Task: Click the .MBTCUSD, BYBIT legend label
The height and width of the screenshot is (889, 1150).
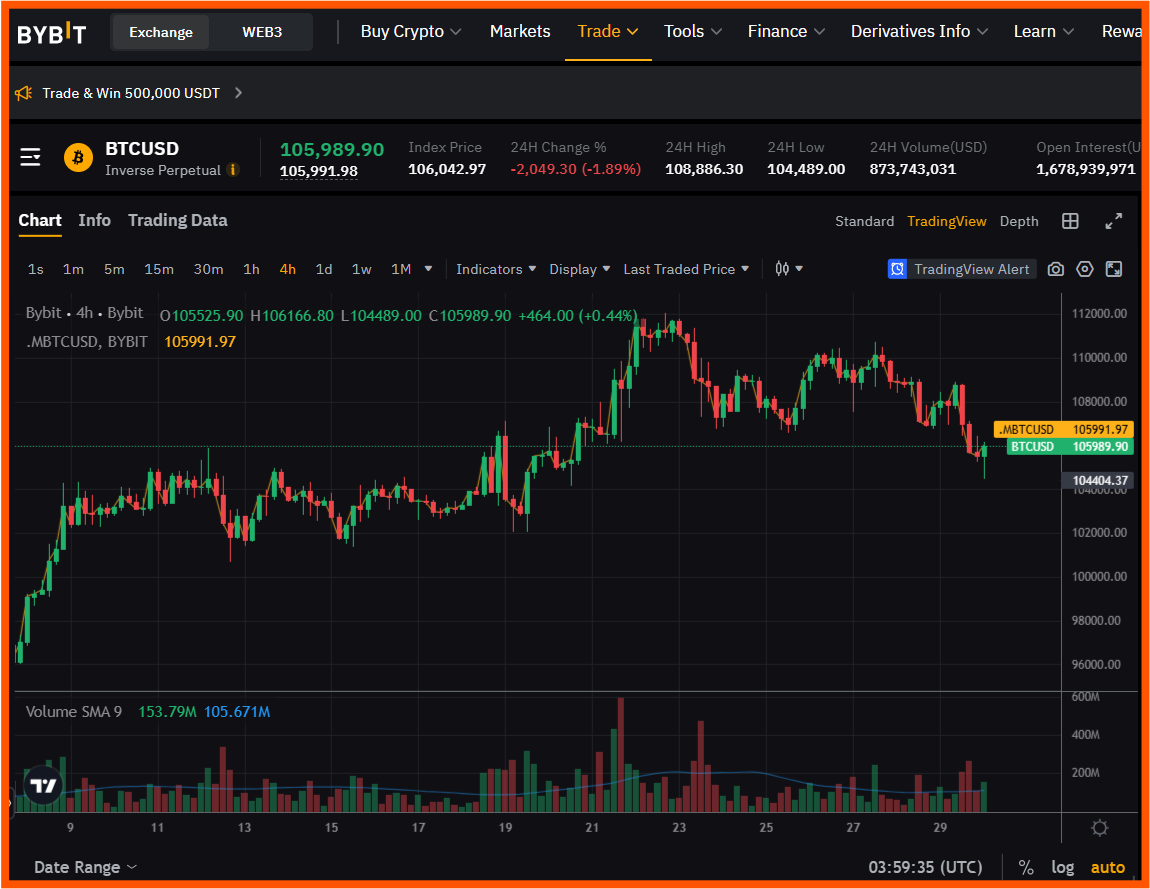Action: pos(87,342)
